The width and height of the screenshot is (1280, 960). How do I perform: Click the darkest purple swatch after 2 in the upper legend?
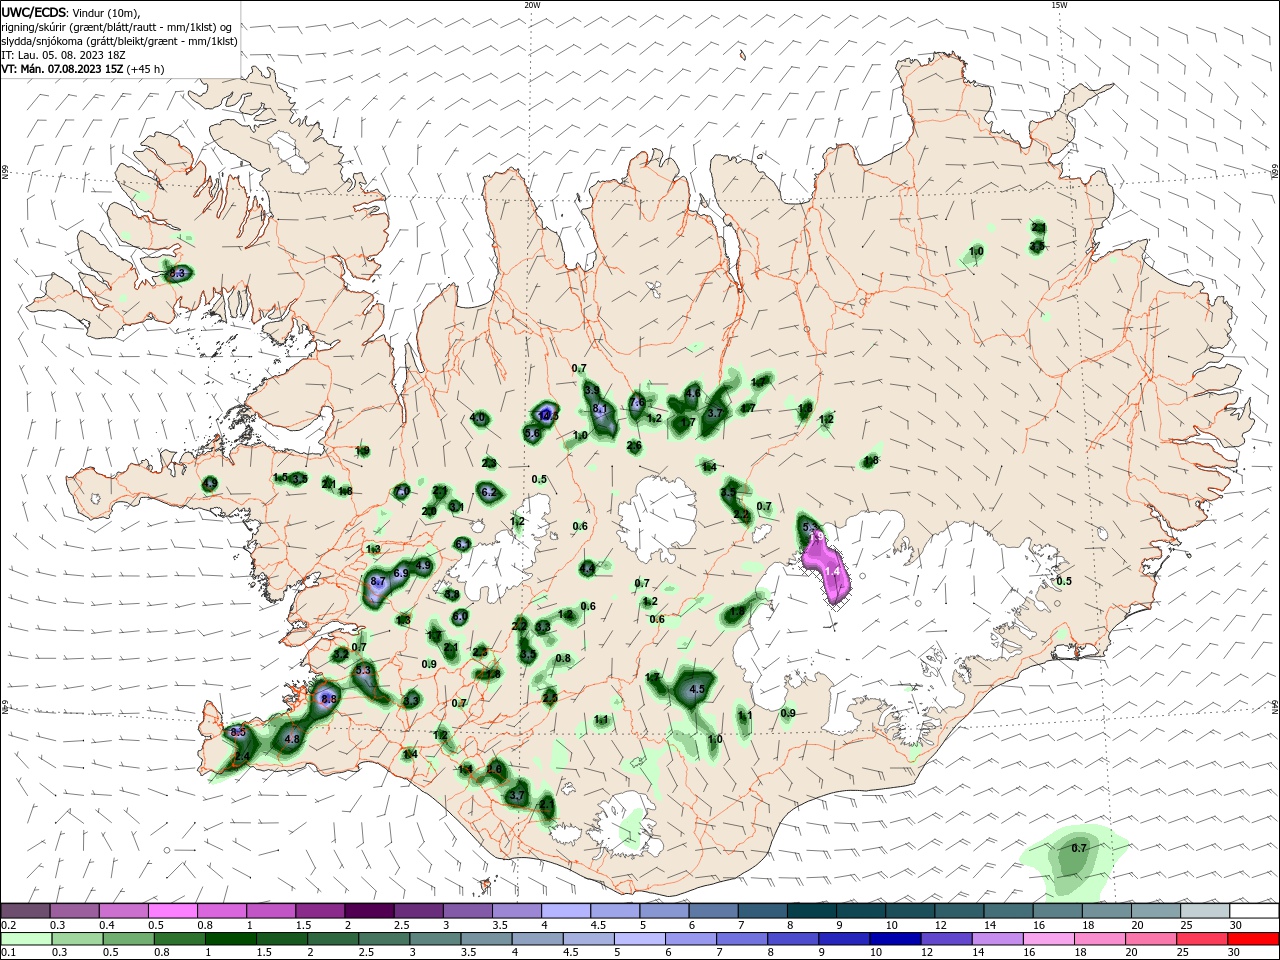pyautogui.click(x=369, y=911)
